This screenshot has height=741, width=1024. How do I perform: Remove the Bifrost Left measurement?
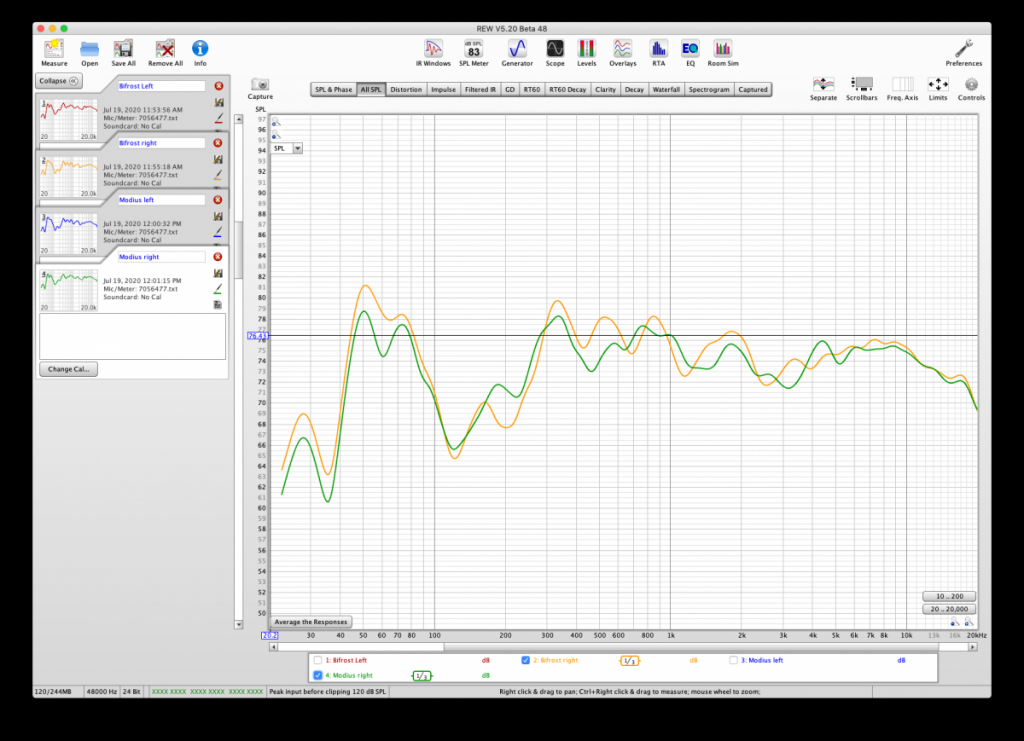coord(218,86)
